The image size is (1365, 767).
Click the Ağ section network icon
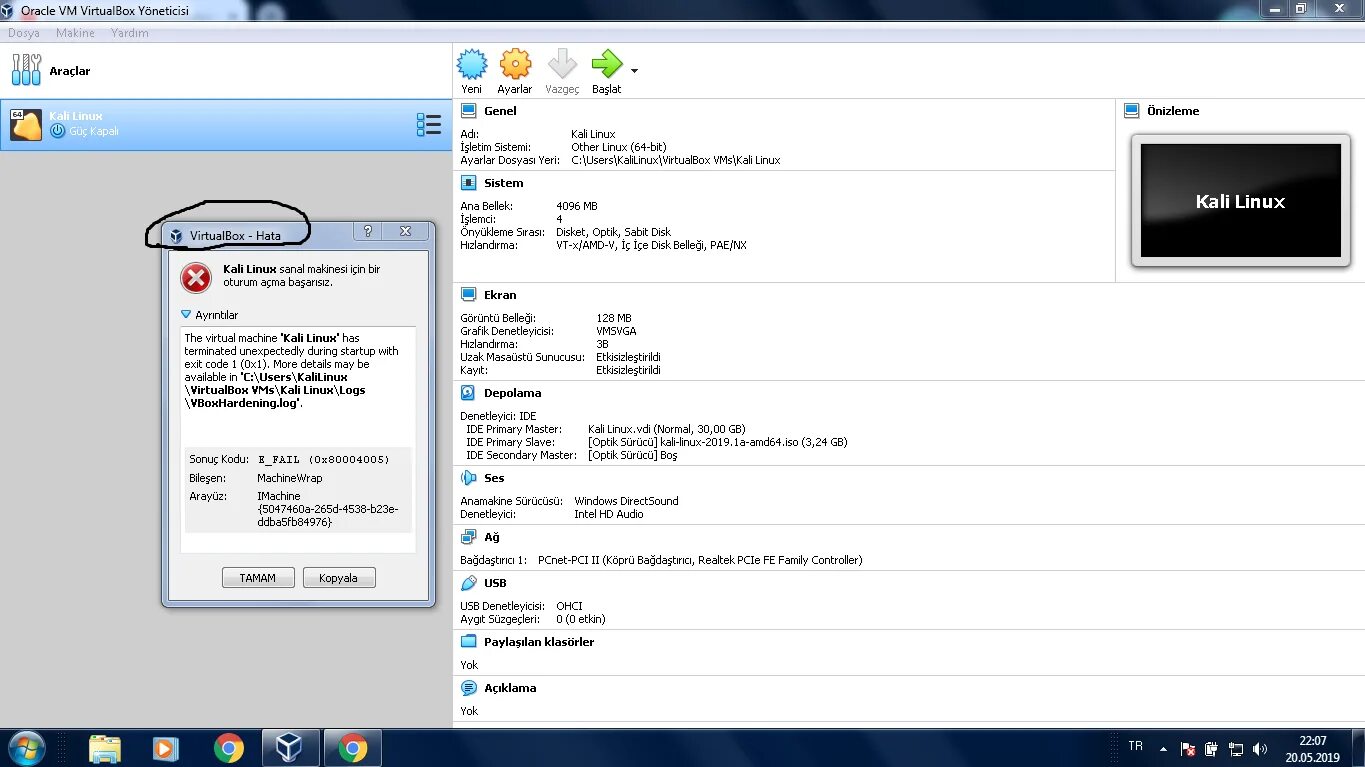pyautogui.click(x=467, y=537)
